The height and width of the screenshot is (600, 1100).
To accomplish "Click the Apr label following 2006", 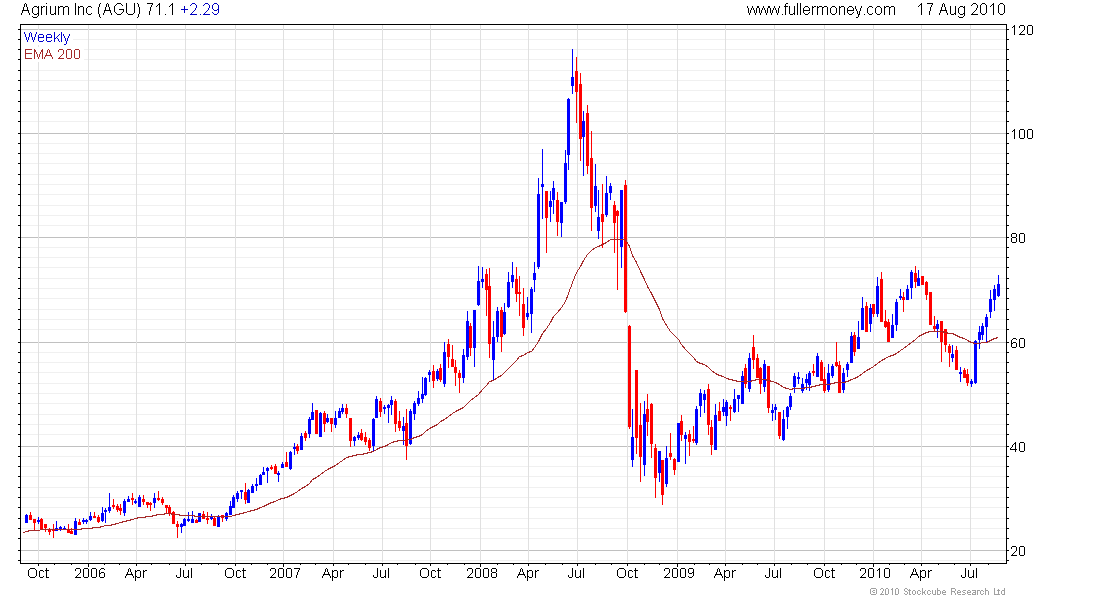I will [x=135, y=573].
